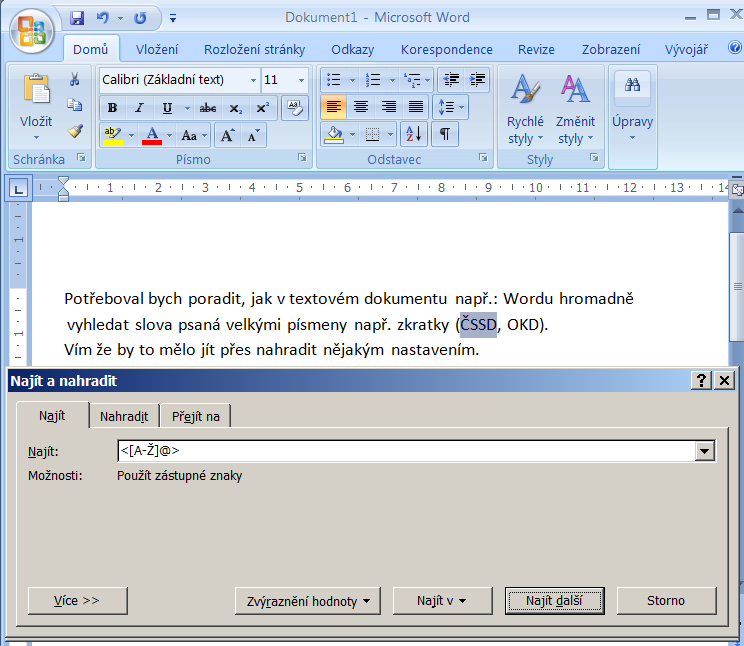
Task: Open the Najít v dropdown button
Action: coord(442,600)
